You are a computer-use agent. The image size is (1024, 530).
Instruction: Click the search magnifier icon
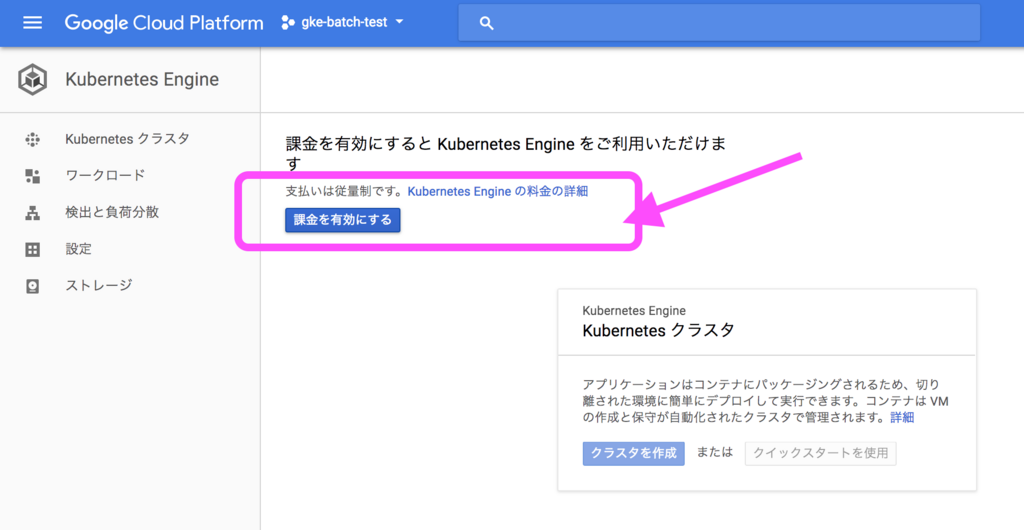point(486,23)
